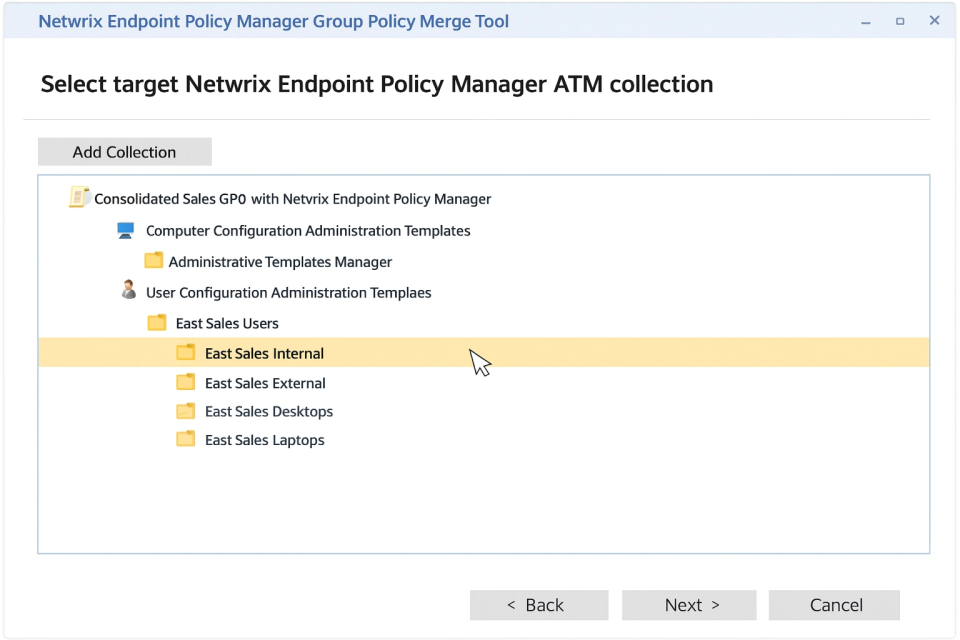Image resolution: width=960 pixels, height=640 pixels.
Task: Select the East Sales External collection
Action: pyautogui.click(x=264, y=382)
